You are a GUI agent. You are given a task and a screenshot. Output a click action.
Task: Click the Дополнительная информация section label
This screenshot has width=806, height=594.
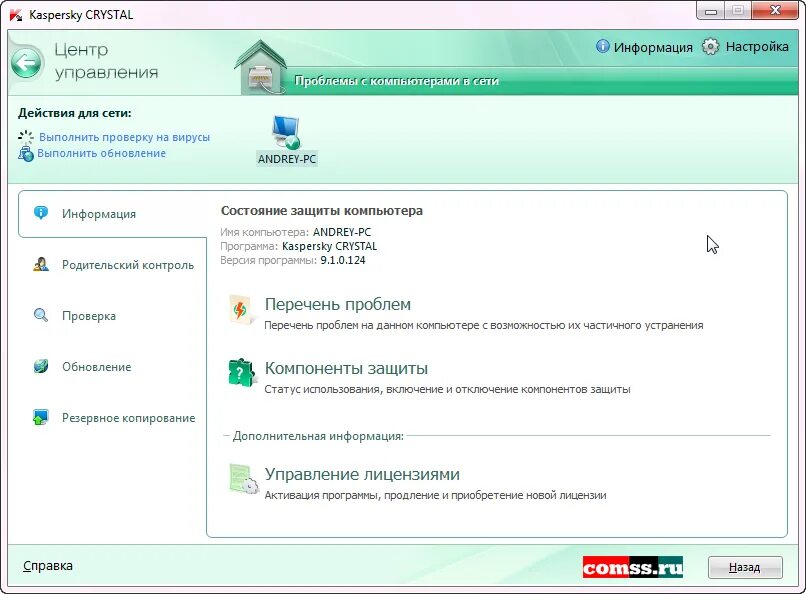[318, 436]
